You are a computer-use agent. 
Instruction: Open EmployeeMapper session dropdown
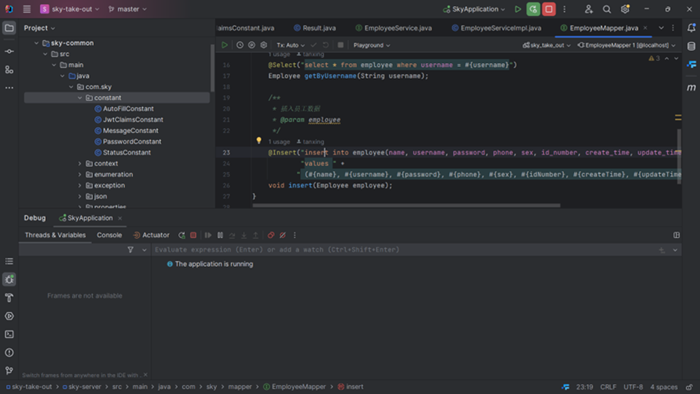626,45
